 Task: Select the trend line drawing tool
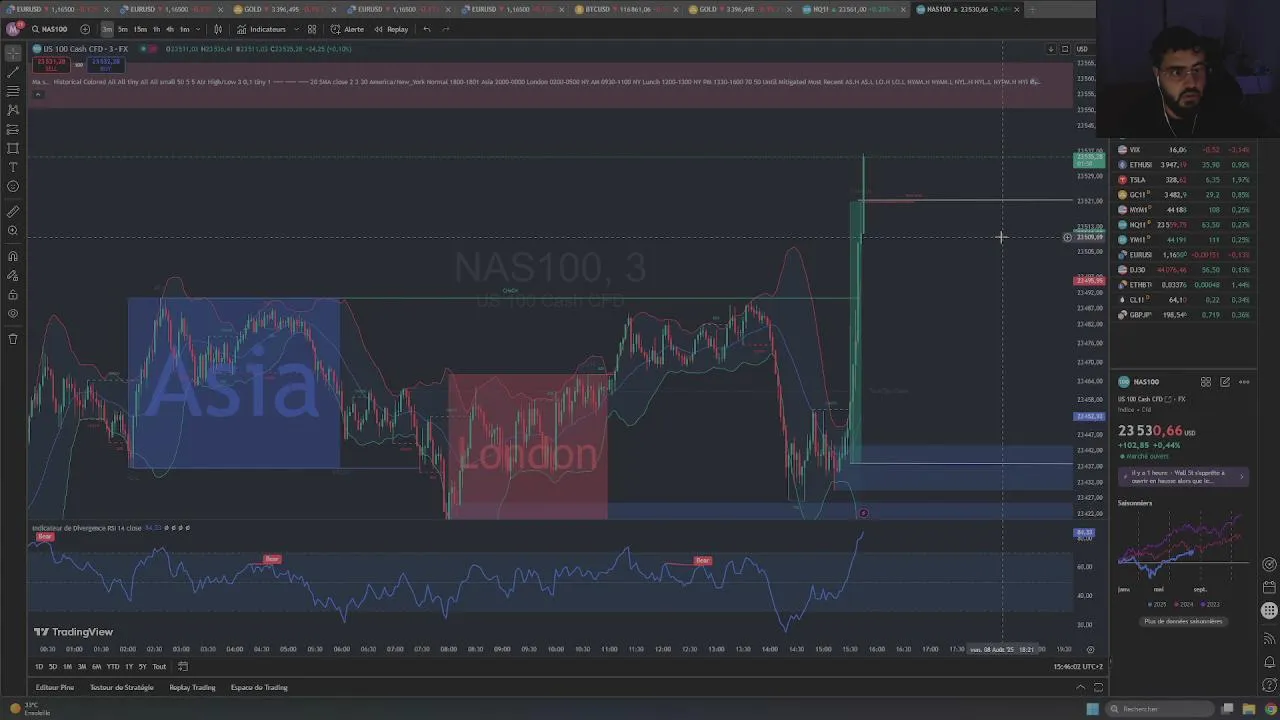click(13, 72)
